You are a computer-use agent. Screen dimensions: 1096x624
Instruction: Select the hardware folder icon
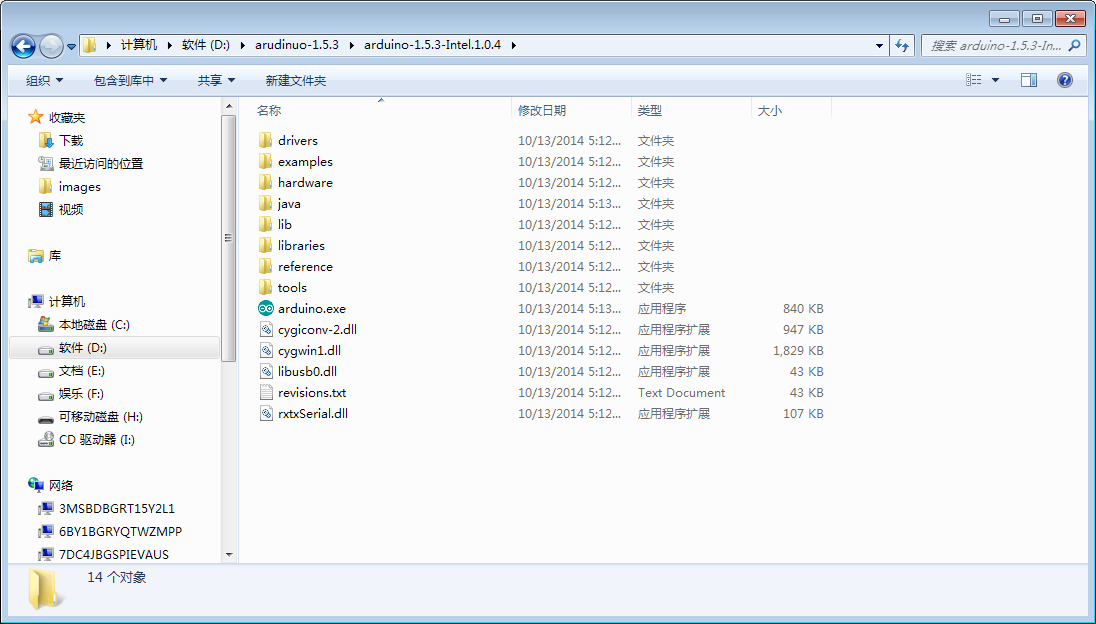pyautogui.click(x=266, y=182)
